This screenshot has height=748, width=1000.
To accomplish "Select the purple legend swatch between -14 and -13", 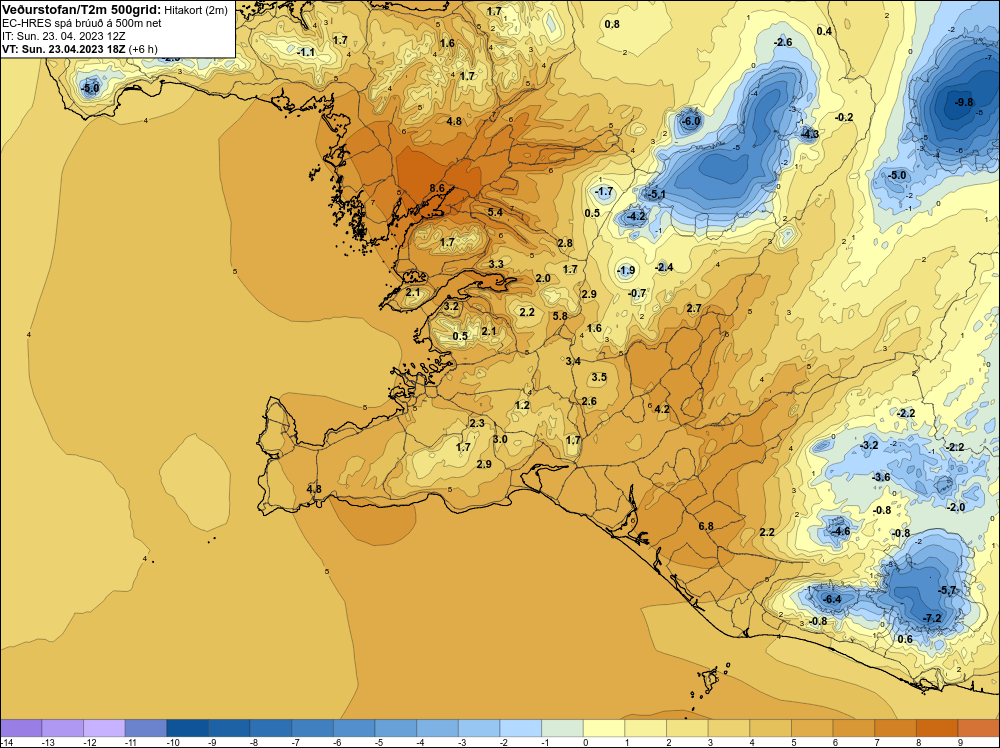I will [22, 728].
